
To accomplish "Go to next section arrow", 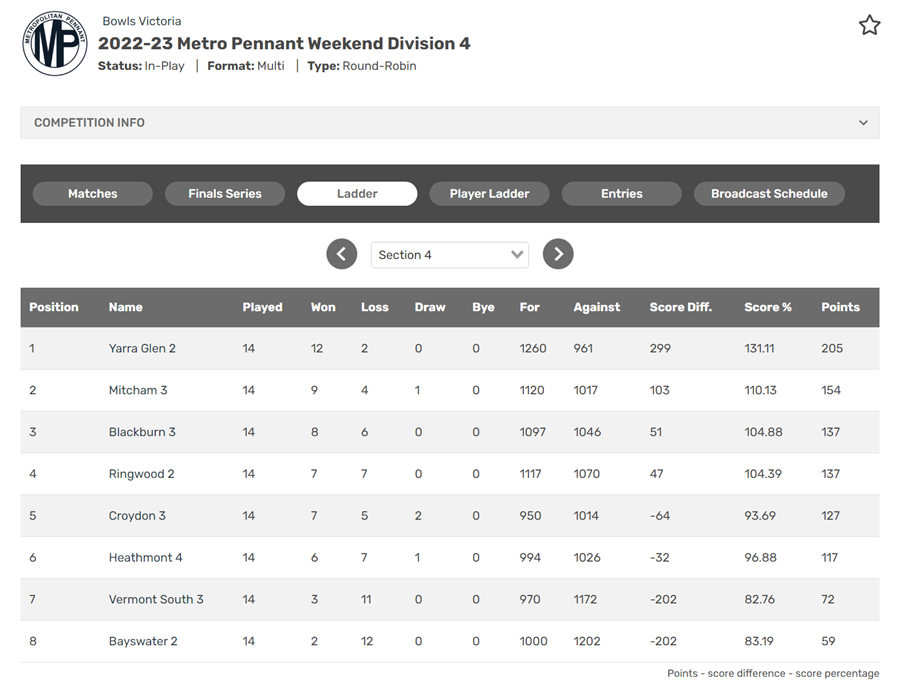I will [558, 254].
